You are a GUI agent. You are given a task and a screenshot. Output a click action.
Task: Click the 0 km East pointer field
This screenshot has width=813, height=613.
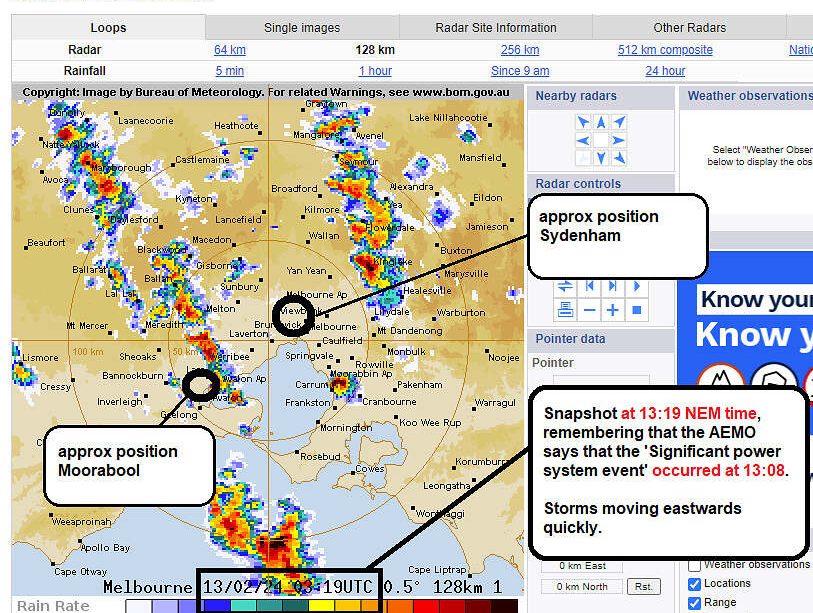[x=584, y=566]
